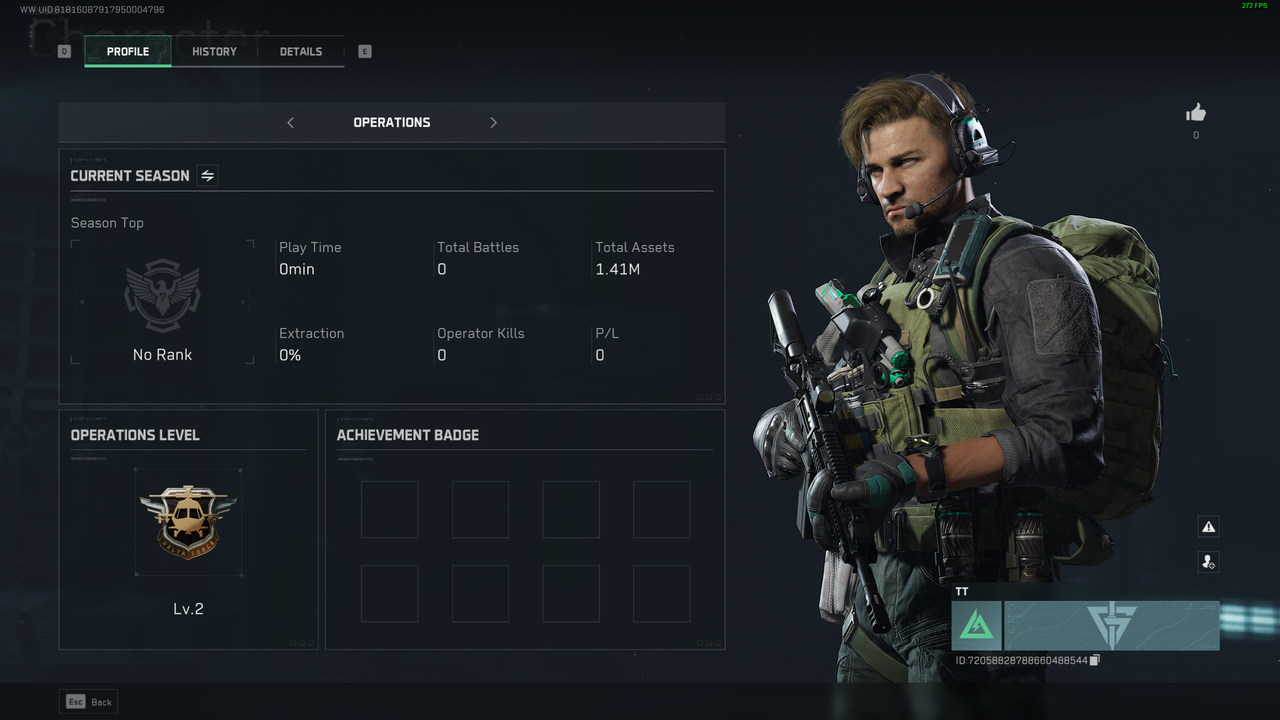Image resolution: width=1280 pixels, height=720 pixels.
Task: Toggle the Current Season swap switch
Action: (x=207, y=176)
